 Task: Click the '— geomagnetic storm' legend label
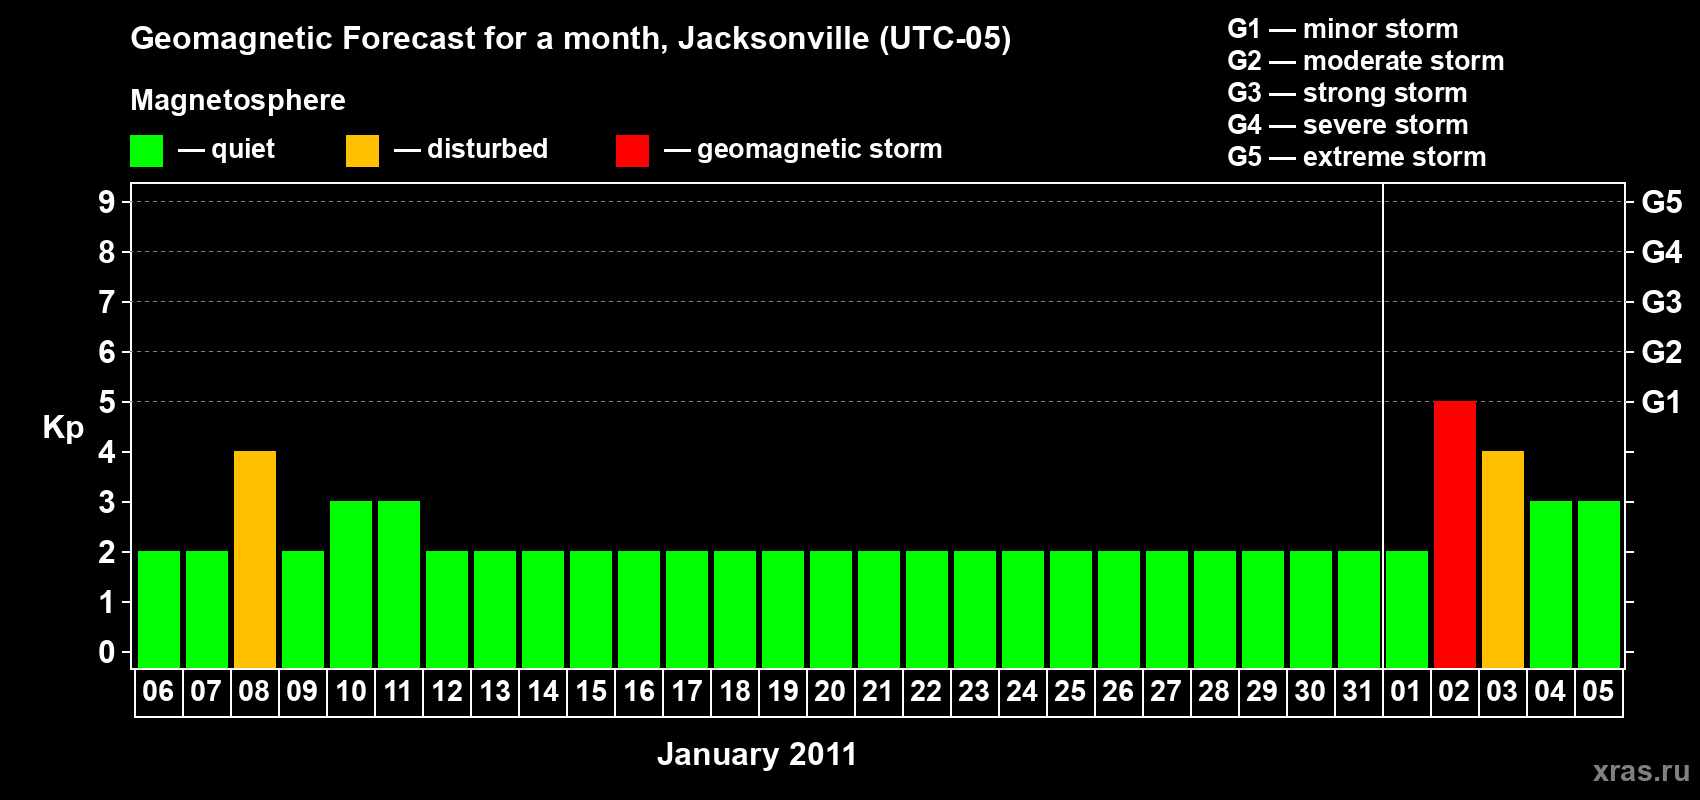pyautogui.click(x=803, y=149)
